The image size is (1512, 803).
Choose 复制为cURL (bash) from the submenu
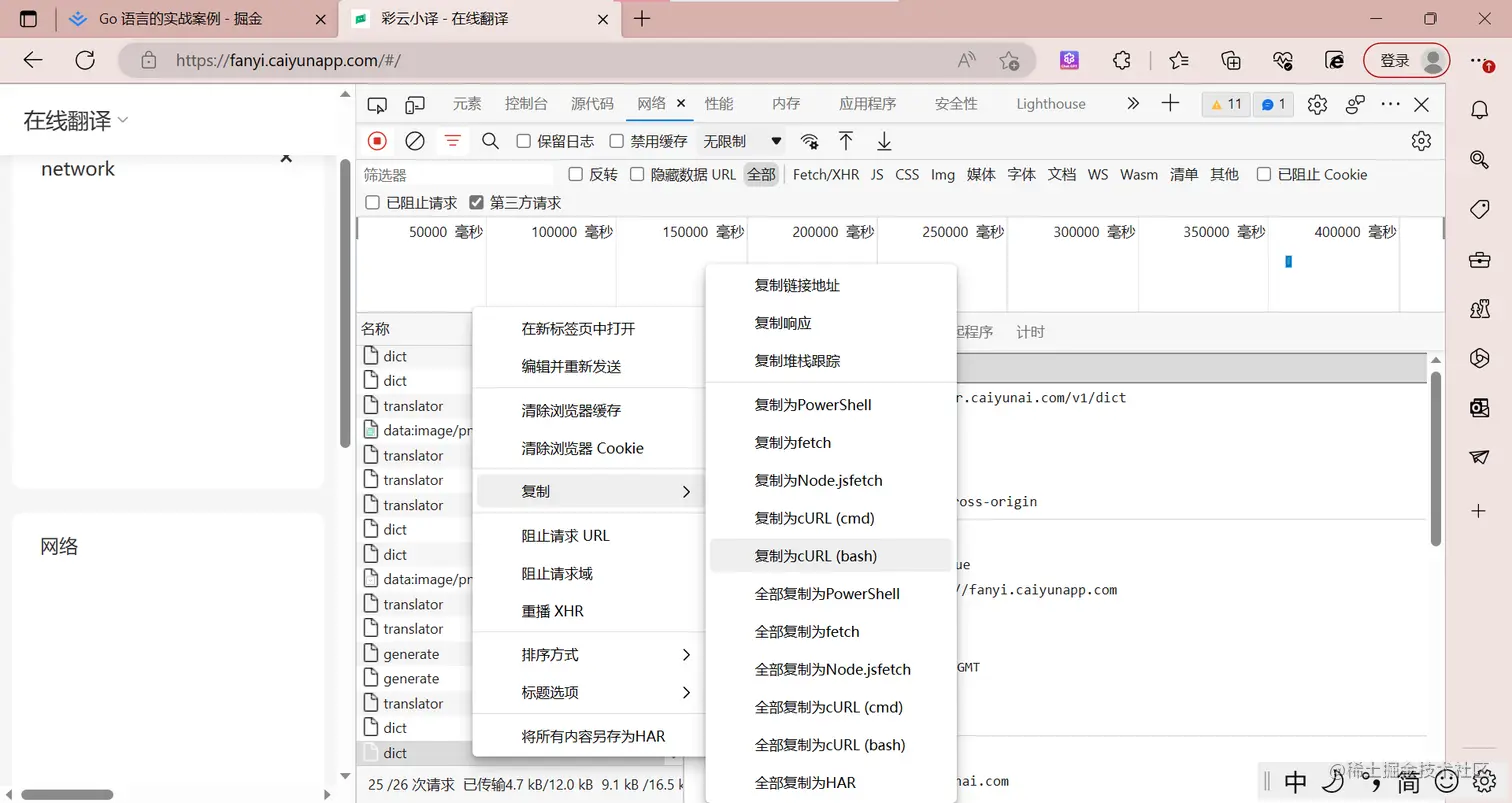coord(830,556)
